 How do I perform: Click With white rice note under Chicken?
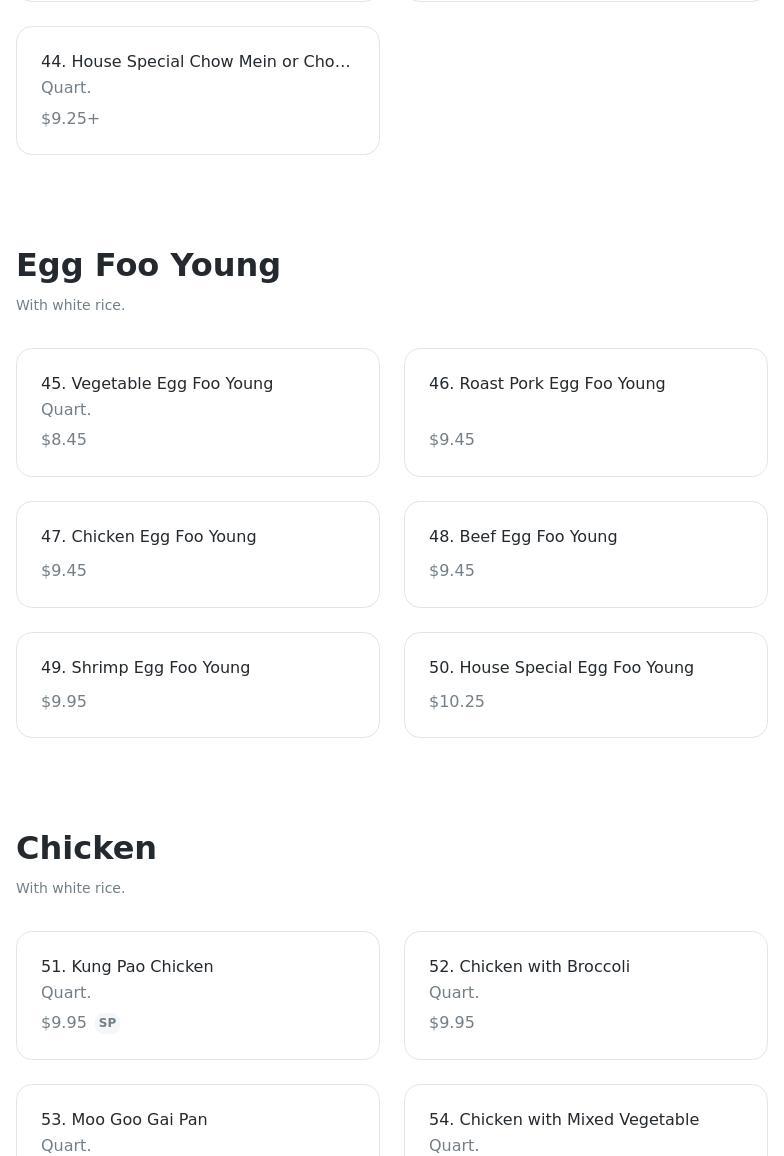70,888
